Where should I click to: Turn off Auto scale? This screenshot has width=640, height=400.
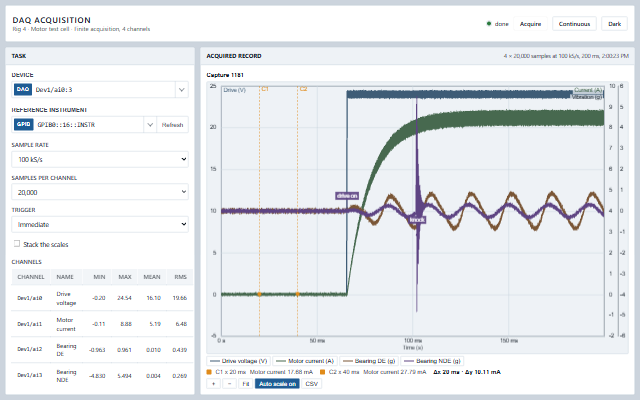277,384
